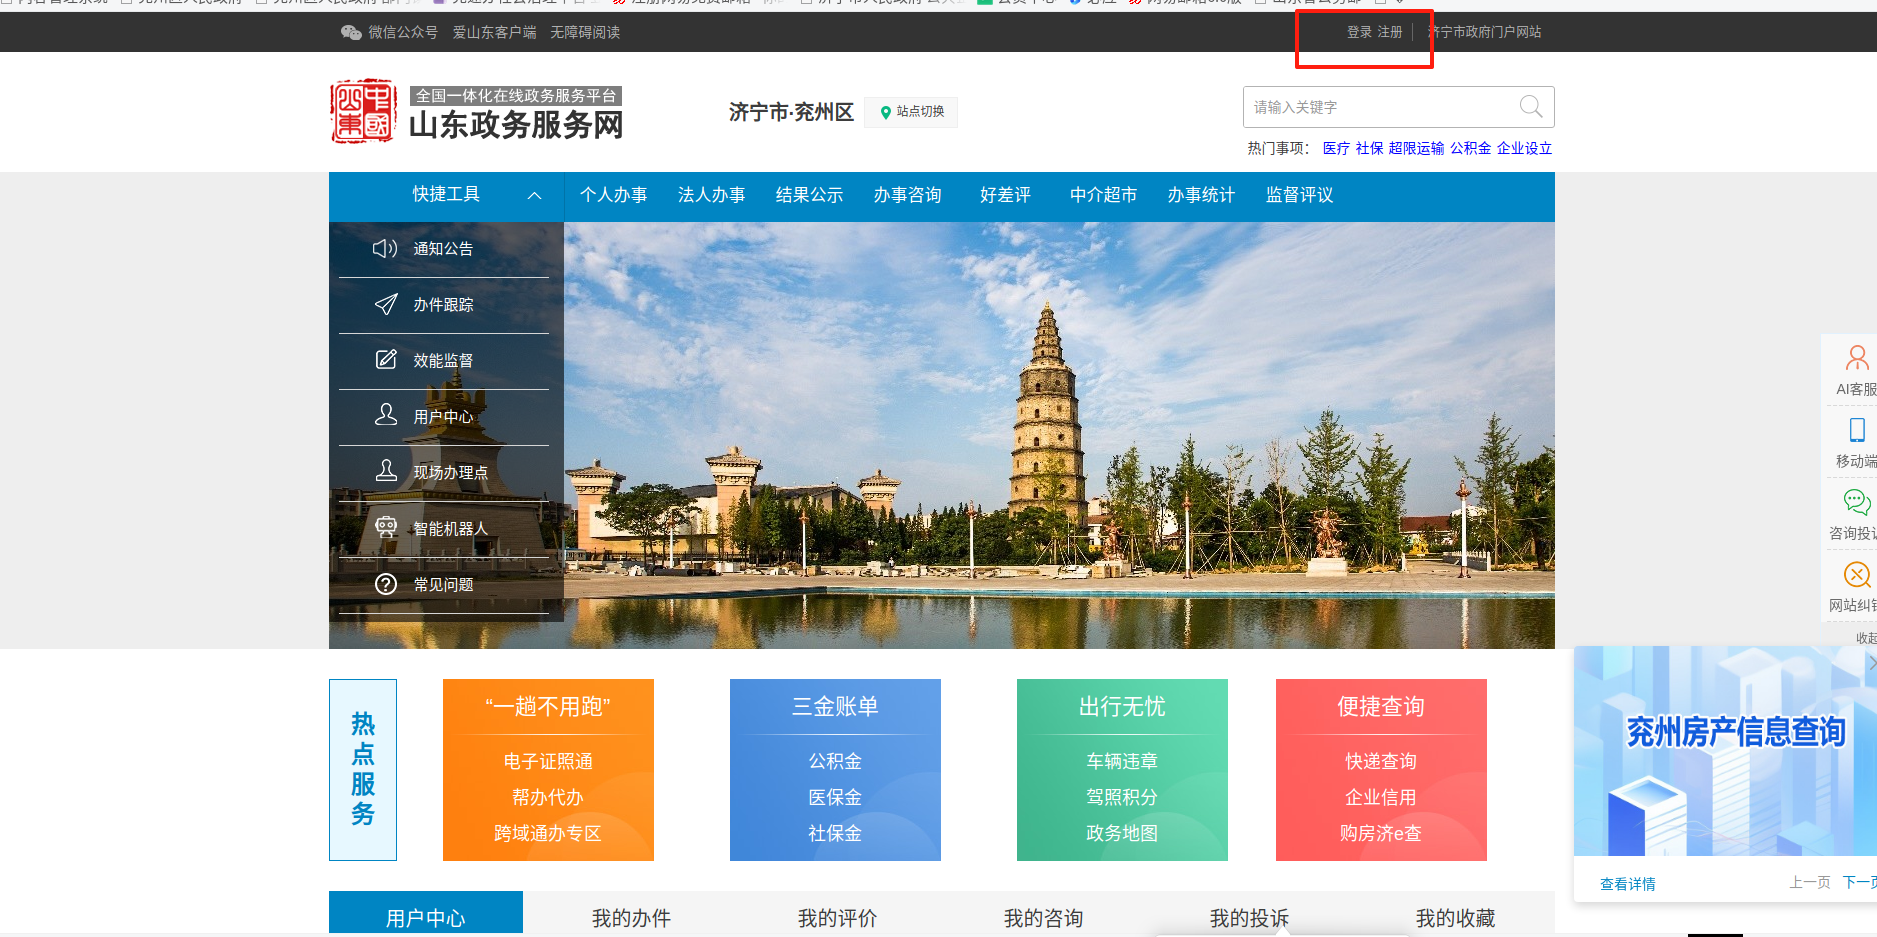Open the 通知公告 speaker icon

pyautogui.click(x=385, y=248)
